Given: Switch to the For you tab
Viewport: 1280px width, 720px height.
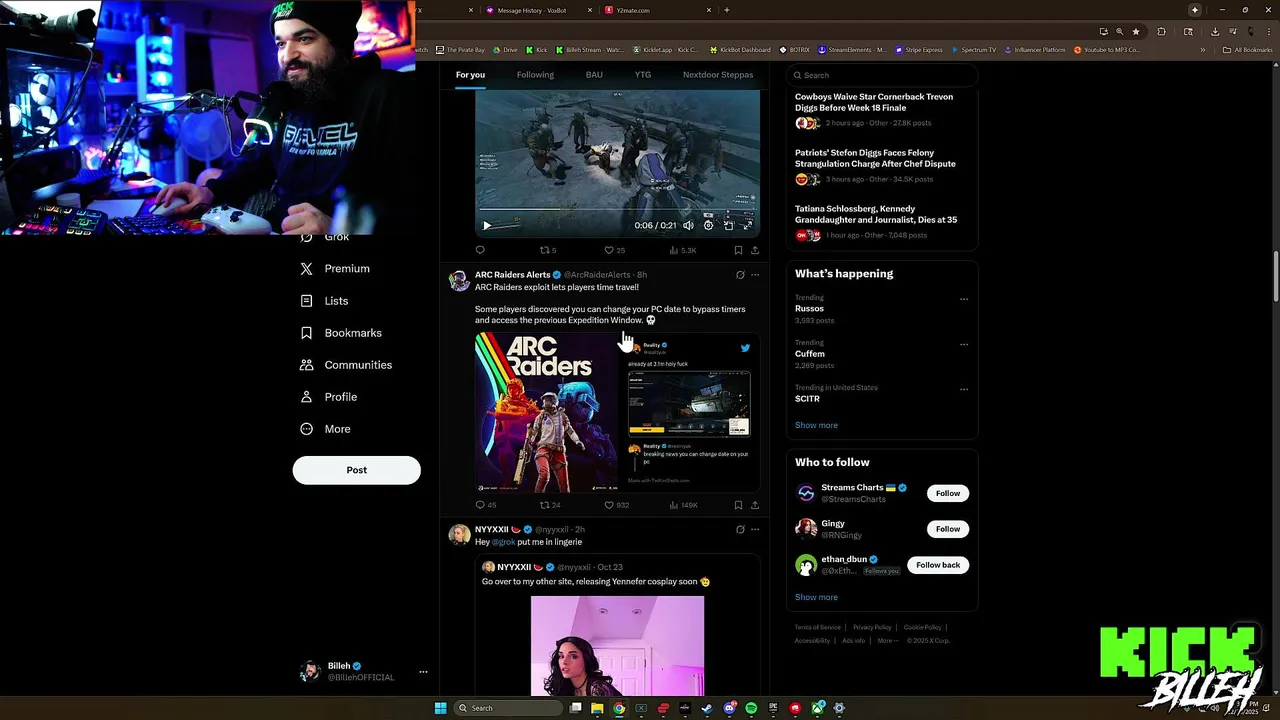Looking at the screenshot, I should click(470, 75).
